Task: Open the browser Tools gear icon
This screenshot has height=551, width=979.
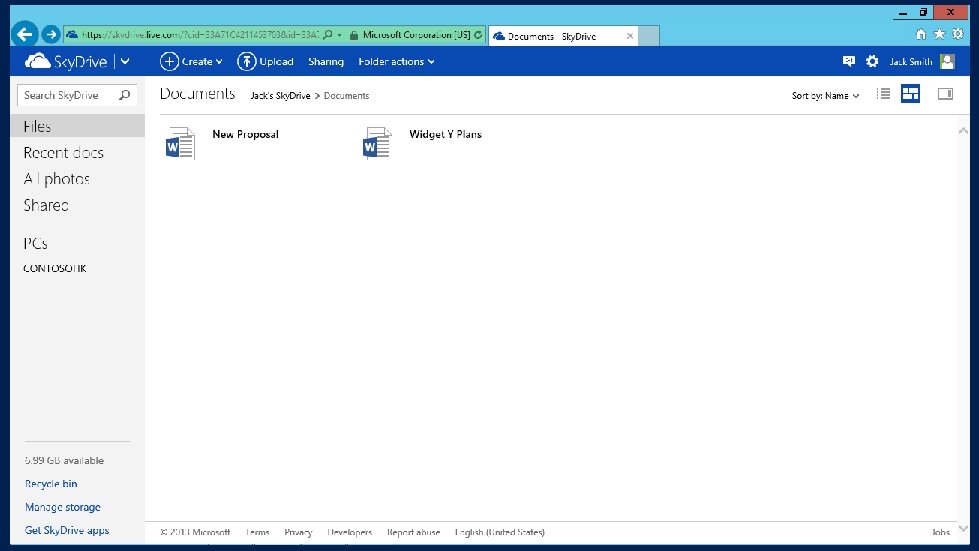Action: (958, 34)
